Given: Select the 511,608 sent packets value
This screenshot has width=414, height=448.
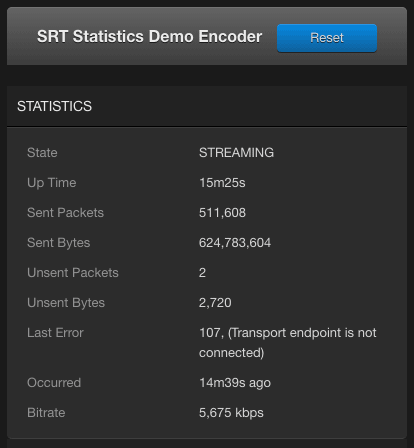Looking at the screenshot, I should pyautogui.click(x=222, y=213).
